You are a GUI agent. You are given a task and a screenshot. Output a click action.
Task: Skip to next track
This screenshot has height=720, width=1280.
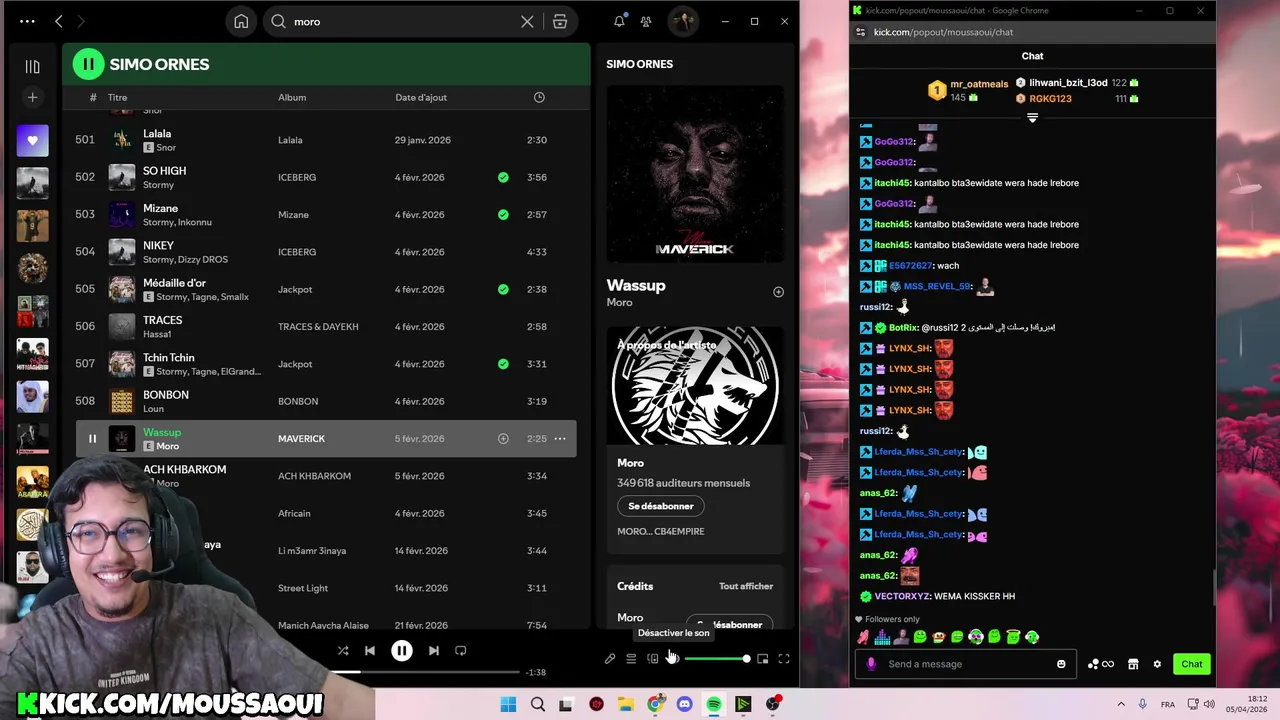[x=433, y=651]
